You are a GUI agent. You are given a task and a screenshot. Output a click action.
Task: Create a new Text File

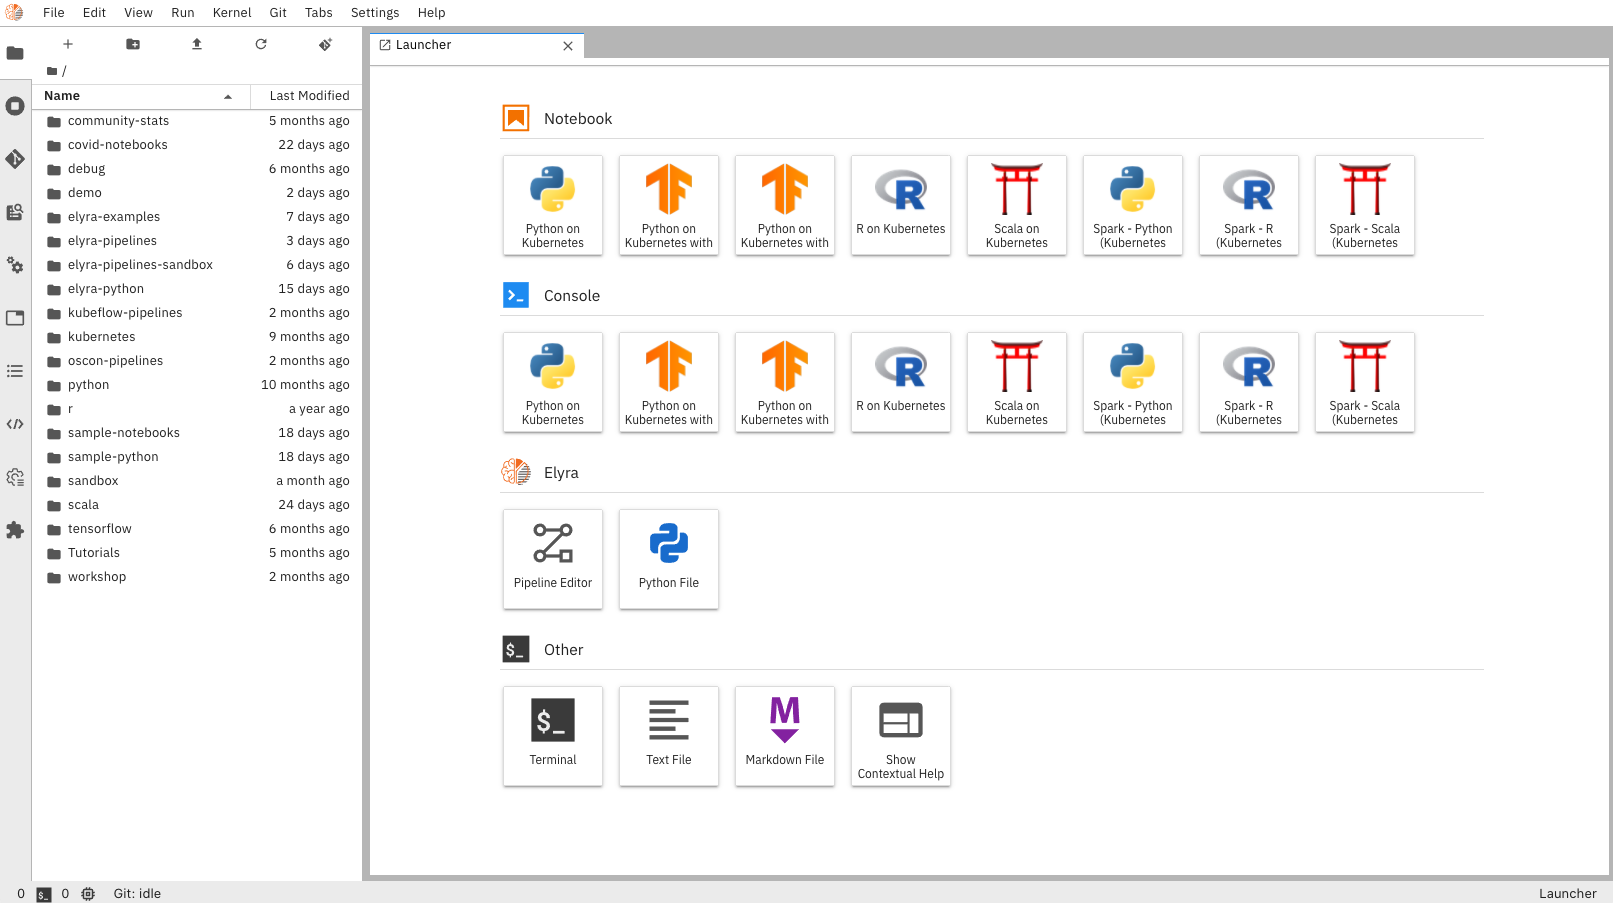pyautogui.click(x=669, y=736)
